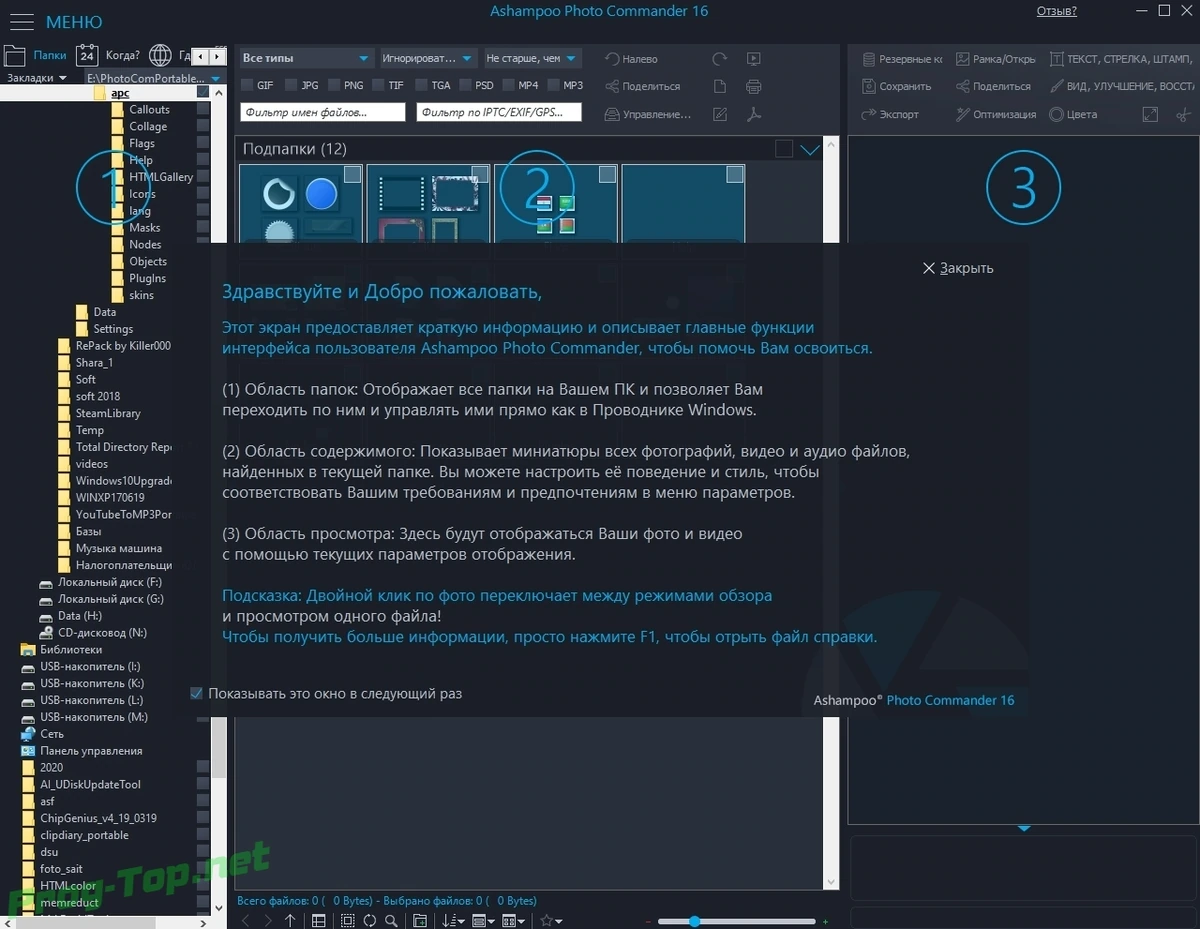Select the Collage folder
Screen dimensions: 1200x929
(x=147, y=126)
